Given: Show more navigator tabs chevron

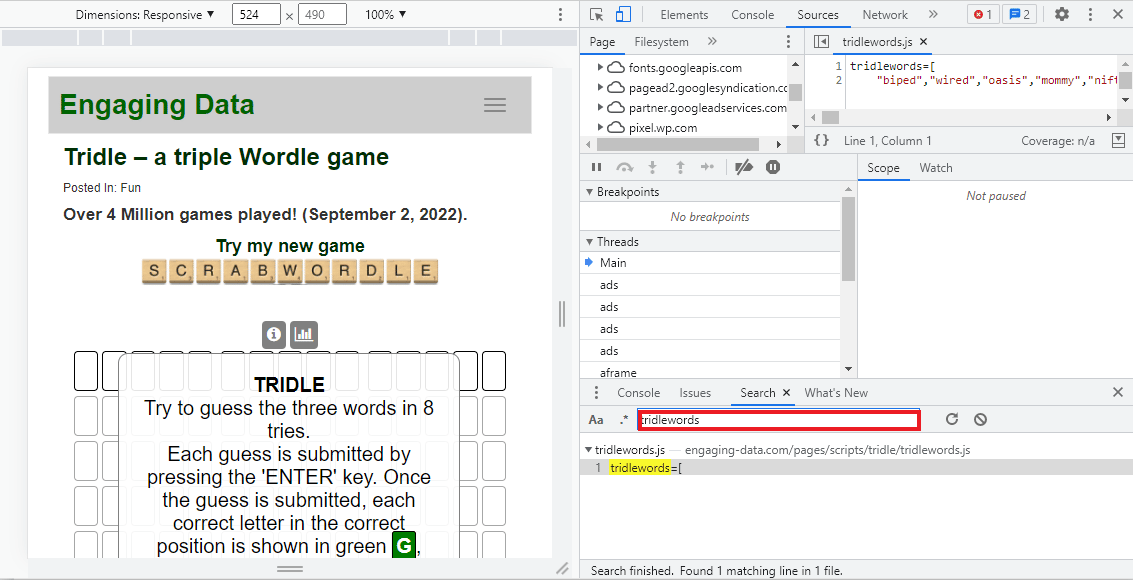Looking at the screenshot, I should point(712,42).
